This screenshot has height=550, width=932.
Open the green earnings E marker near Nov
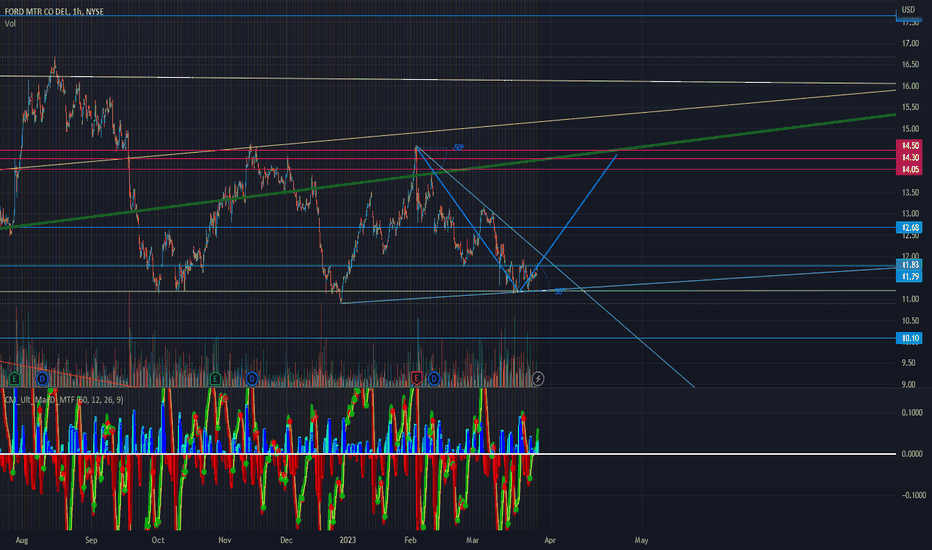(215, 378)
